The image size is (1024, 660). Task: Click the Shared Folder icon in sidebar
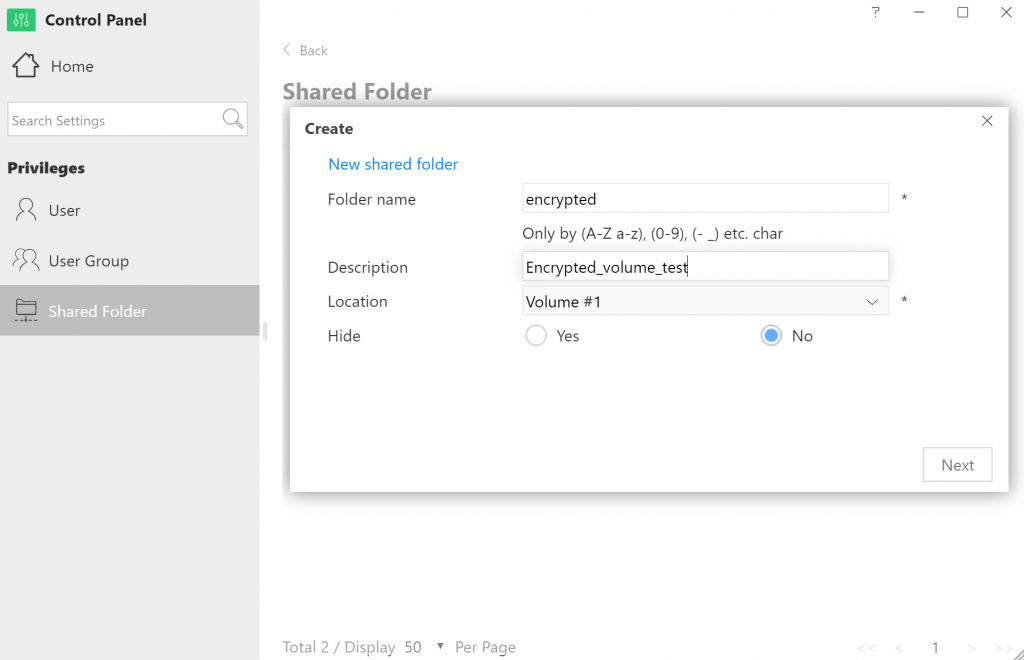tap(25, 311)
